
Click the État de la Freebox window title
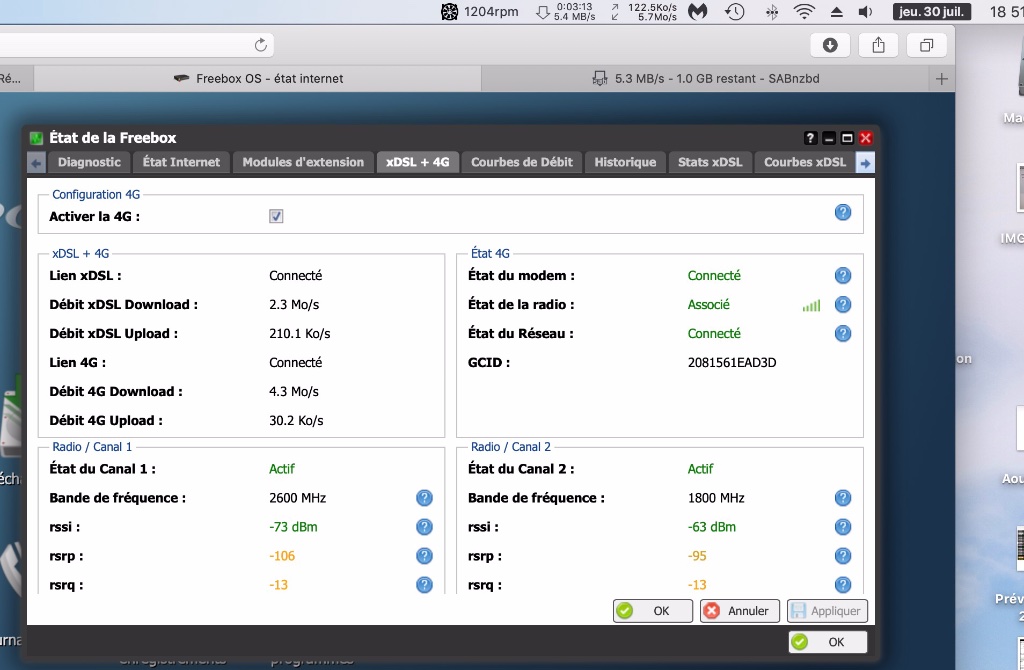click(113, 138)
